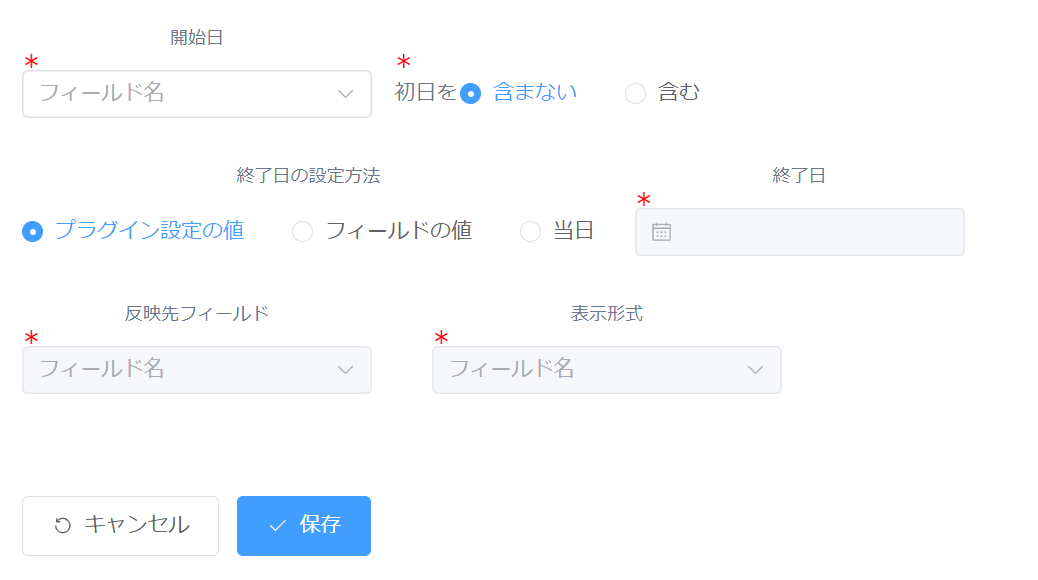Click the calendar icon in 終了日 field
The image size is (1038, 580).
661,232
